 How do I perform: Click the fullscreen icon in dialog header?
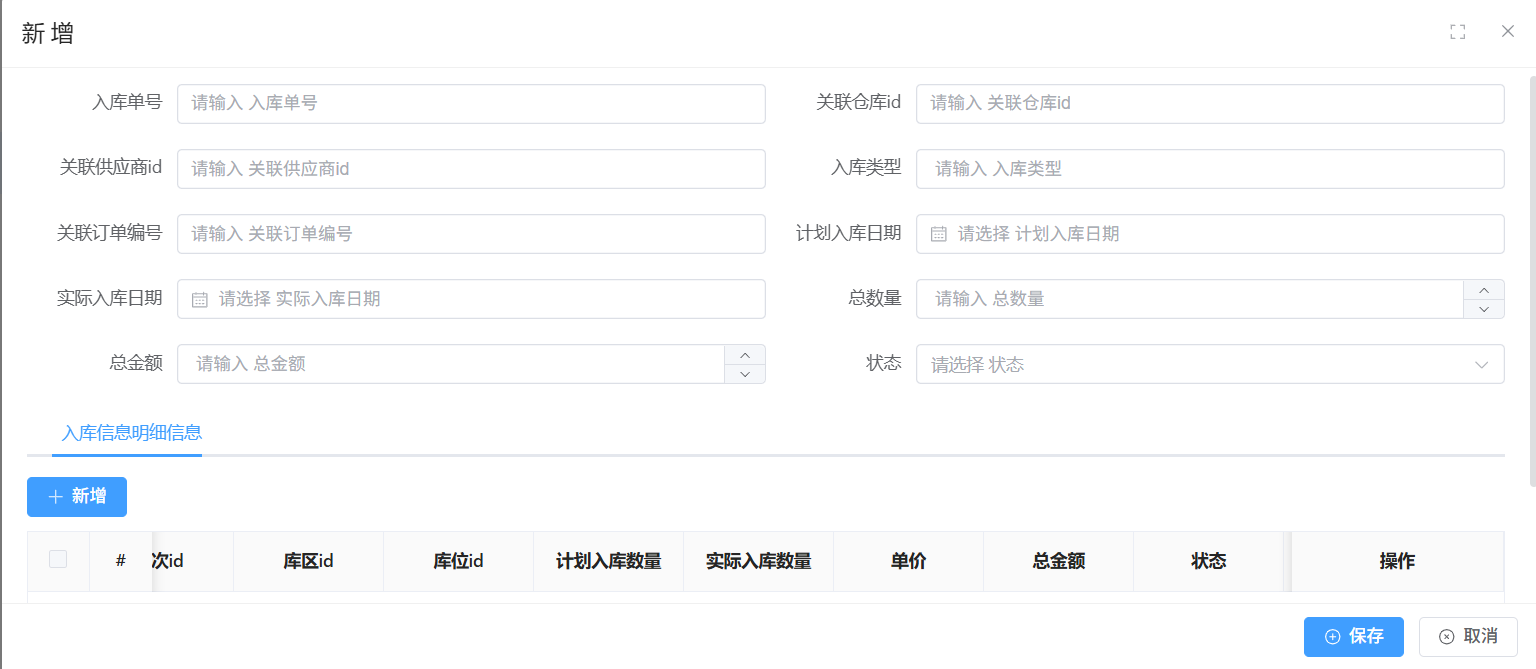(1457, 32)
